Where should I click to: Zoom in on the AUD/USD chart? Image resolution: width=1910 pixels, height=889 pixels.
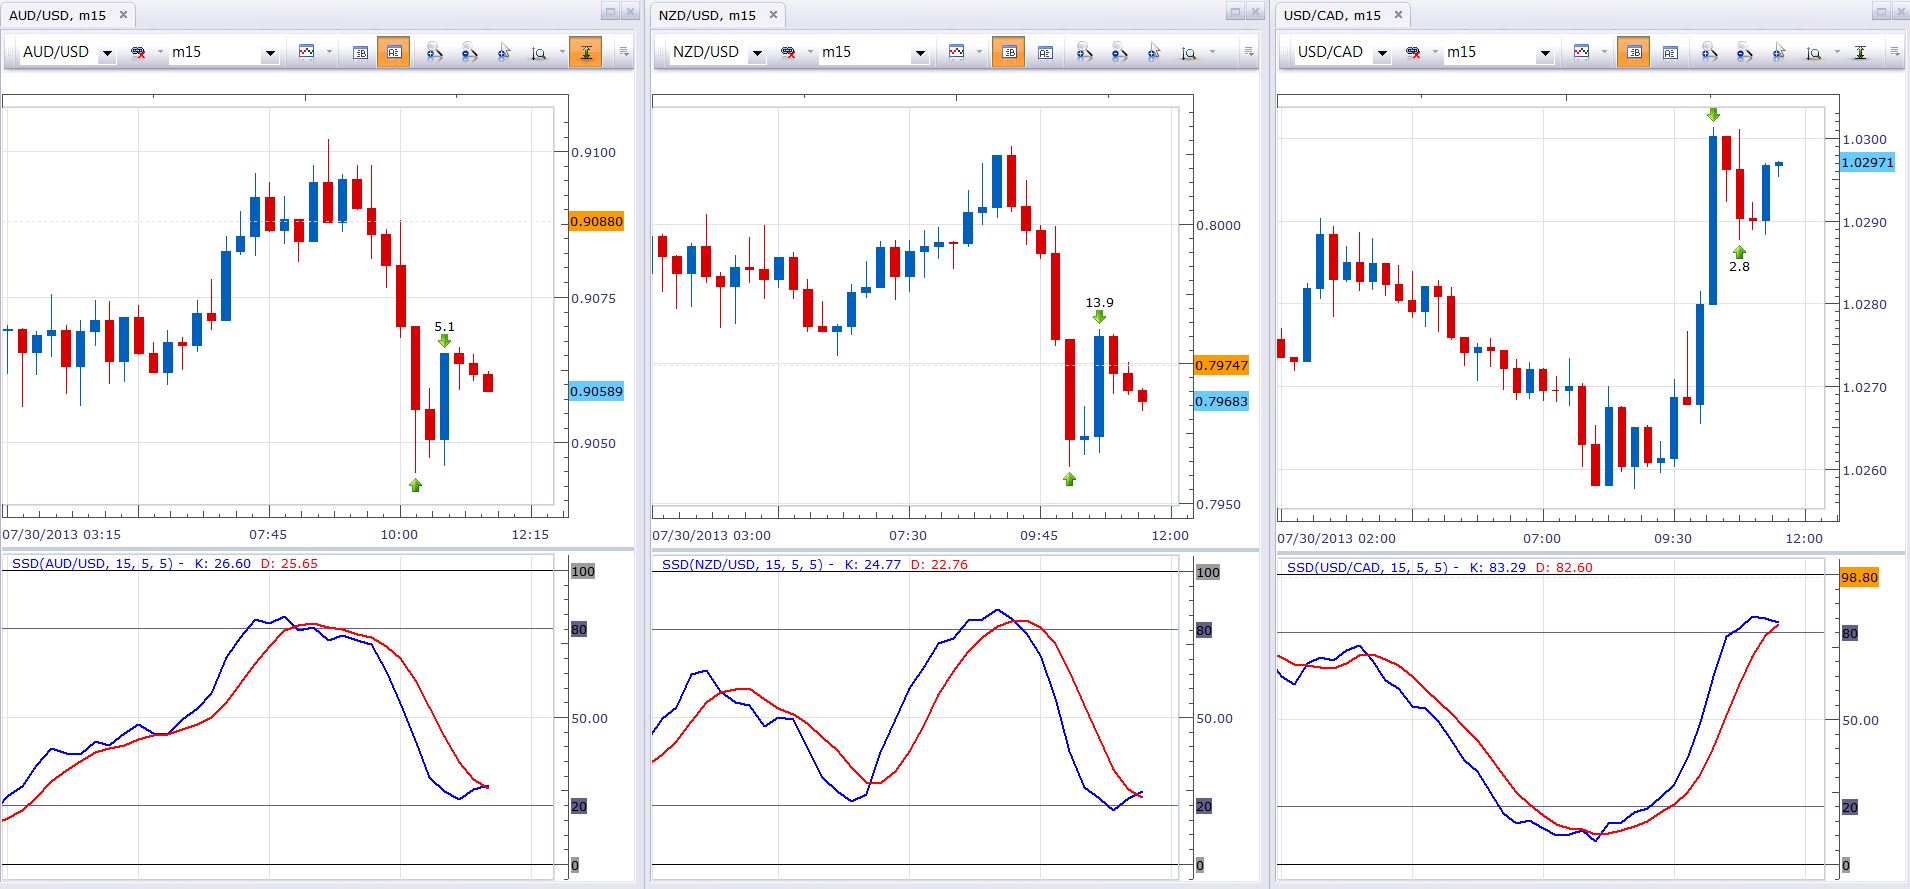(x=435, y=52)
